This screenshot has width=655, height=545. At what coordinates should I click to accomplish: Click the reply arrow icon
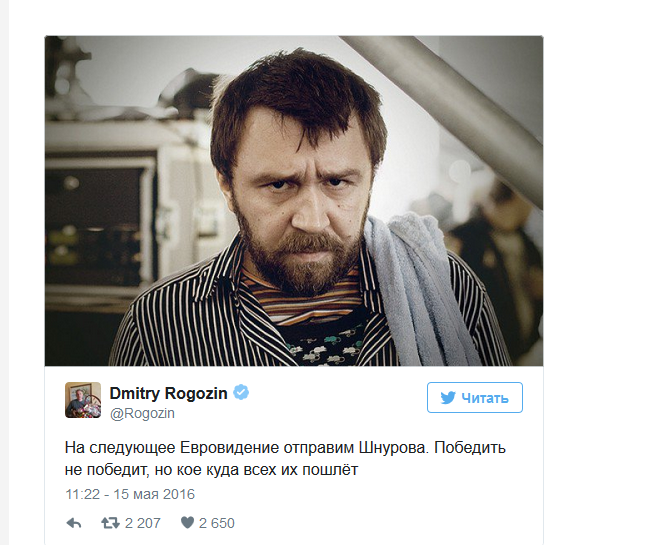74,523
